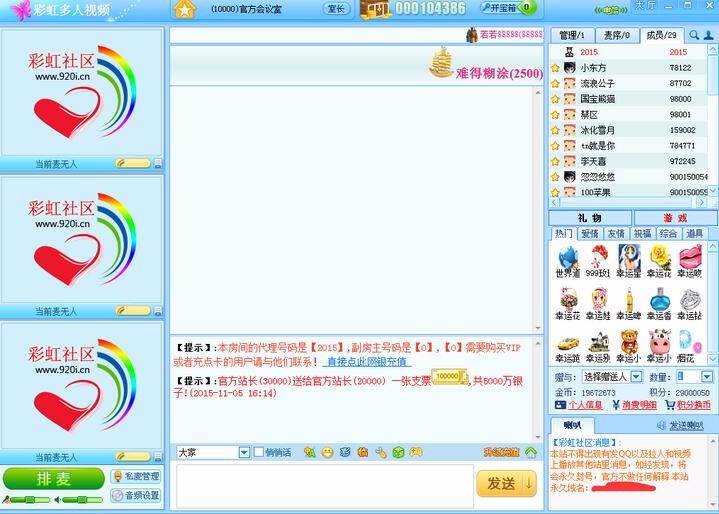Open the treasure chest icon beside 000104386
This screenshot has height=514, width=719.
(x=375, y=9)
